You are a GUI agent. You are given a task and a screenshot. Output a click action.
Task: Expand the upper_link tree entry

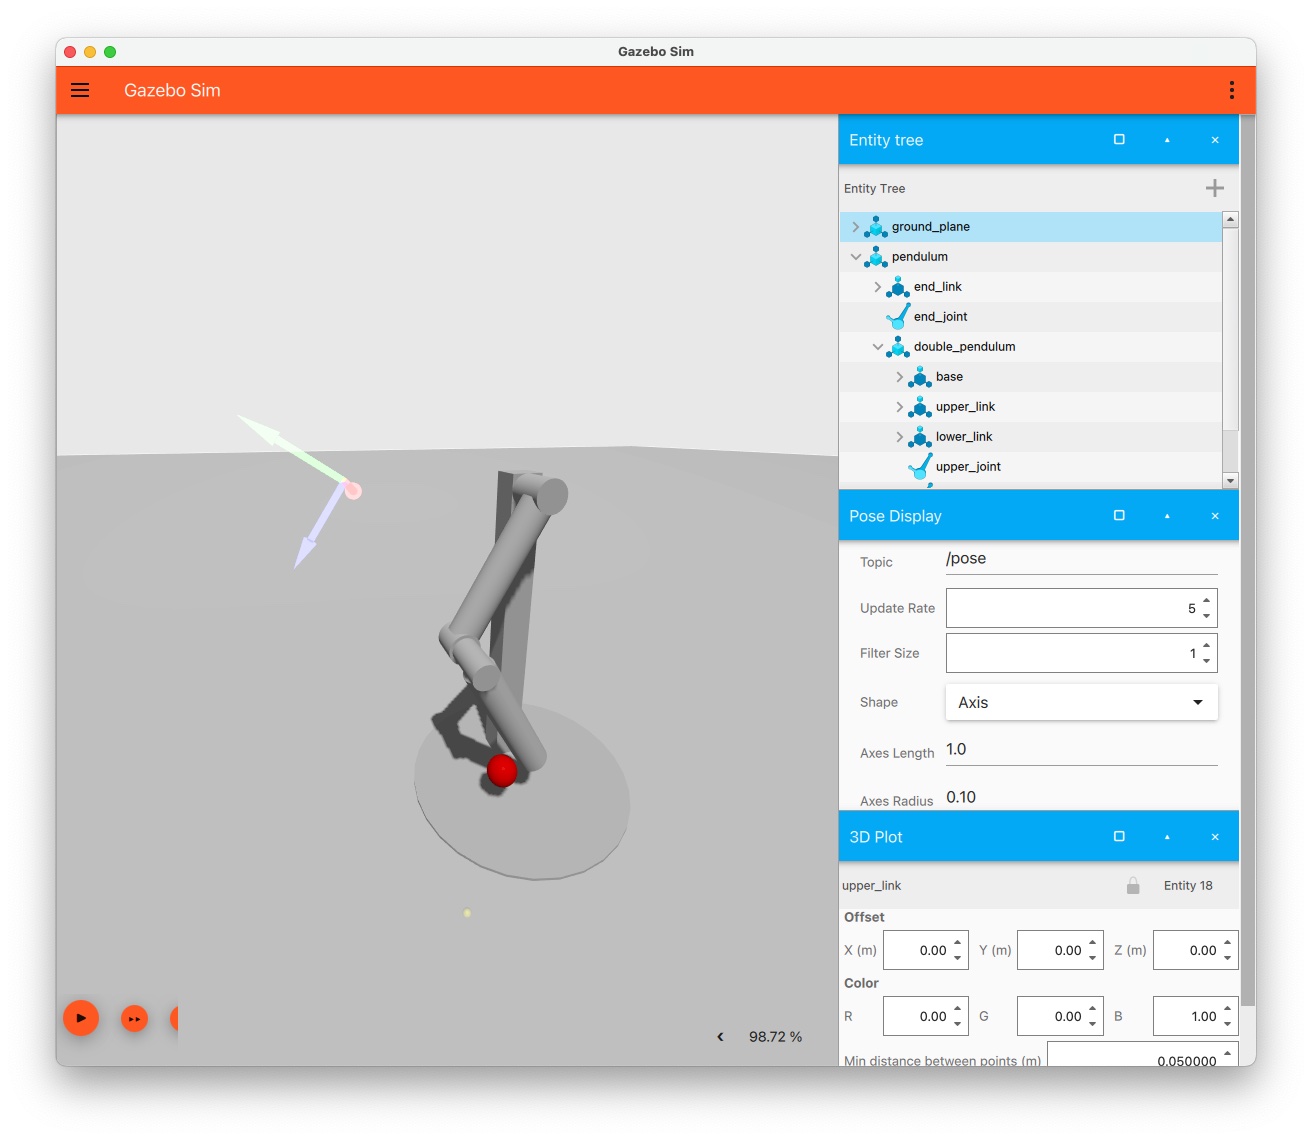898,407
